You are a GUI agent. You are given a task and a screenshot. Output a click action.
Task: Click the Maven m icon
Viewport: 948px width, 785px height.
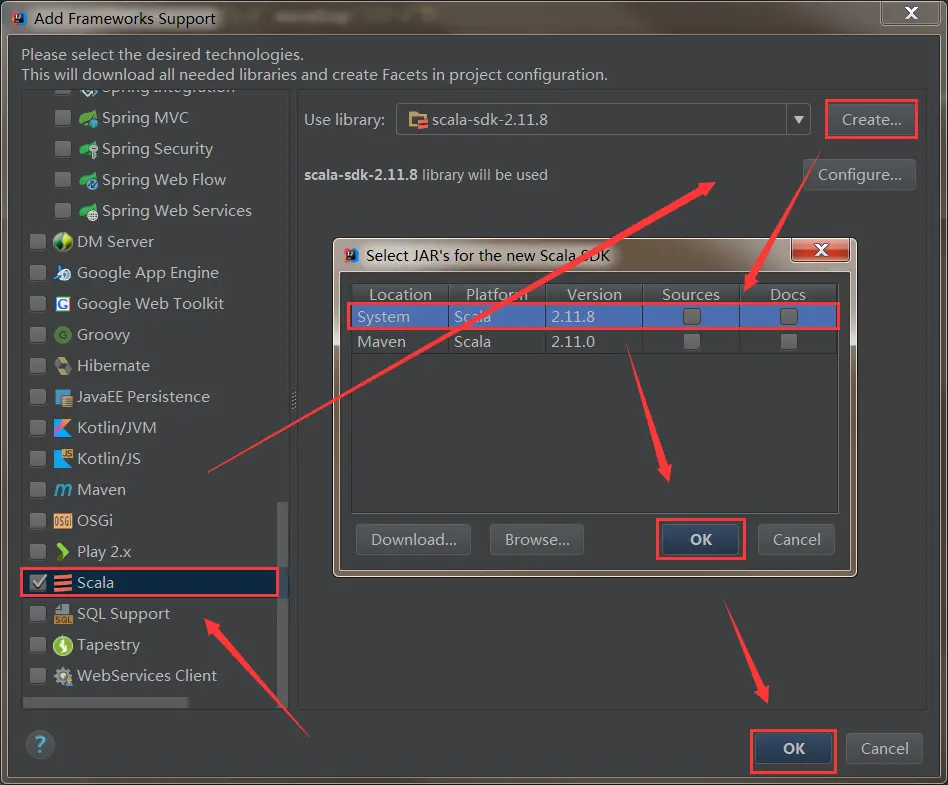click(63, 490)
